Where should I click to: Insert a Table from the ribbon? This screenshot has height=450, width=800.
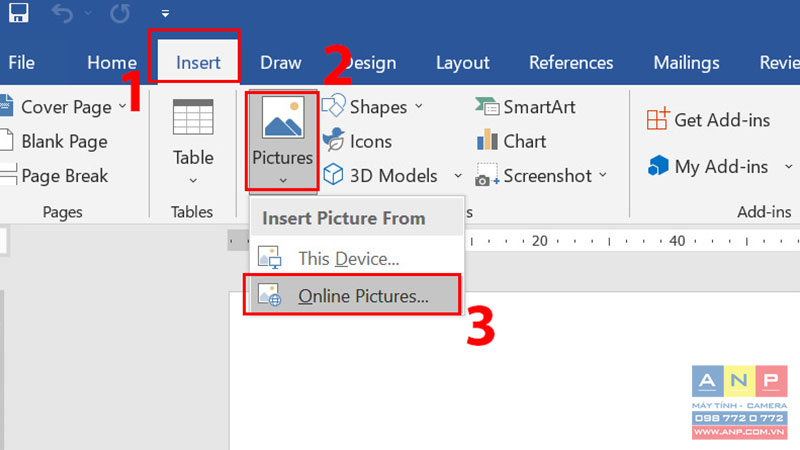pos(193,141)
